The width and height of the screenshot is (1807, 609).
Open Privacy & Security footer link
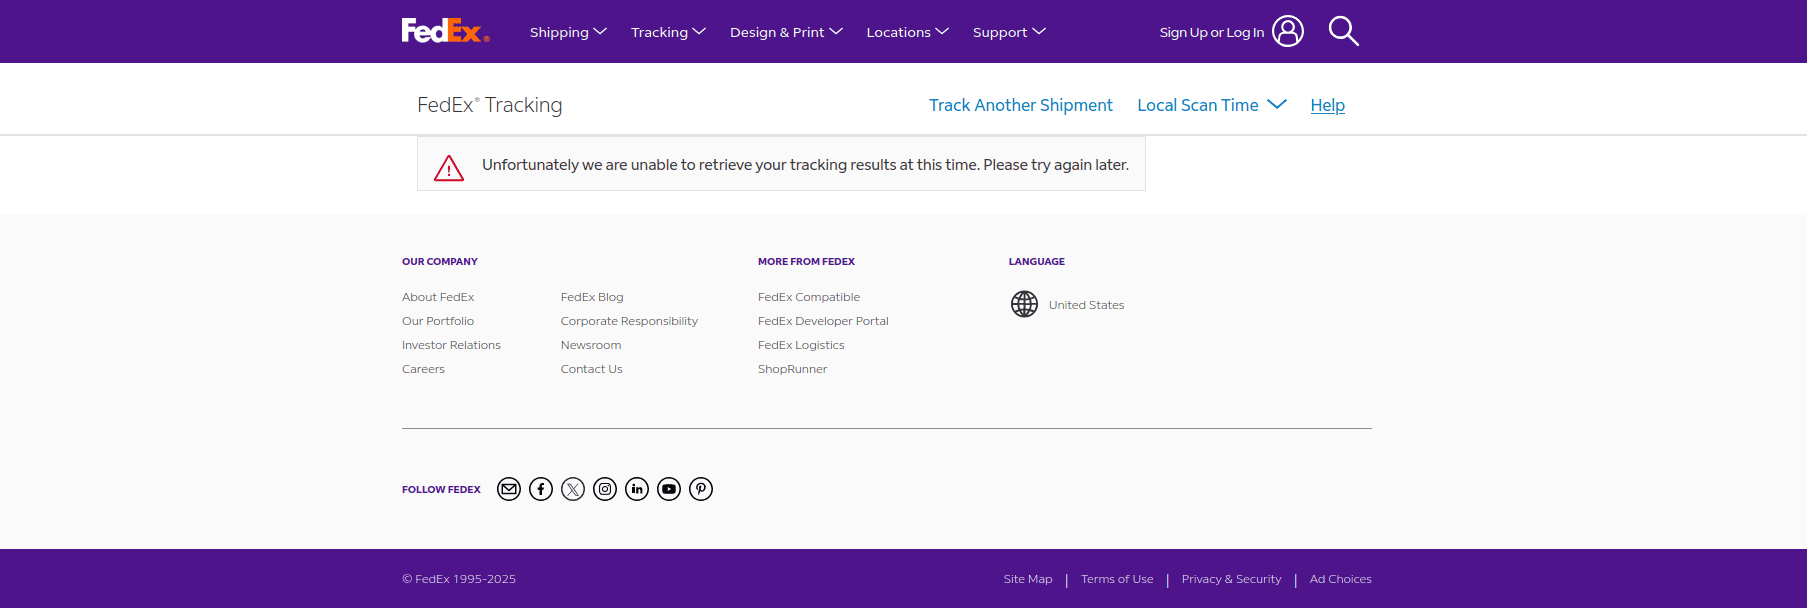[1231, 579]
